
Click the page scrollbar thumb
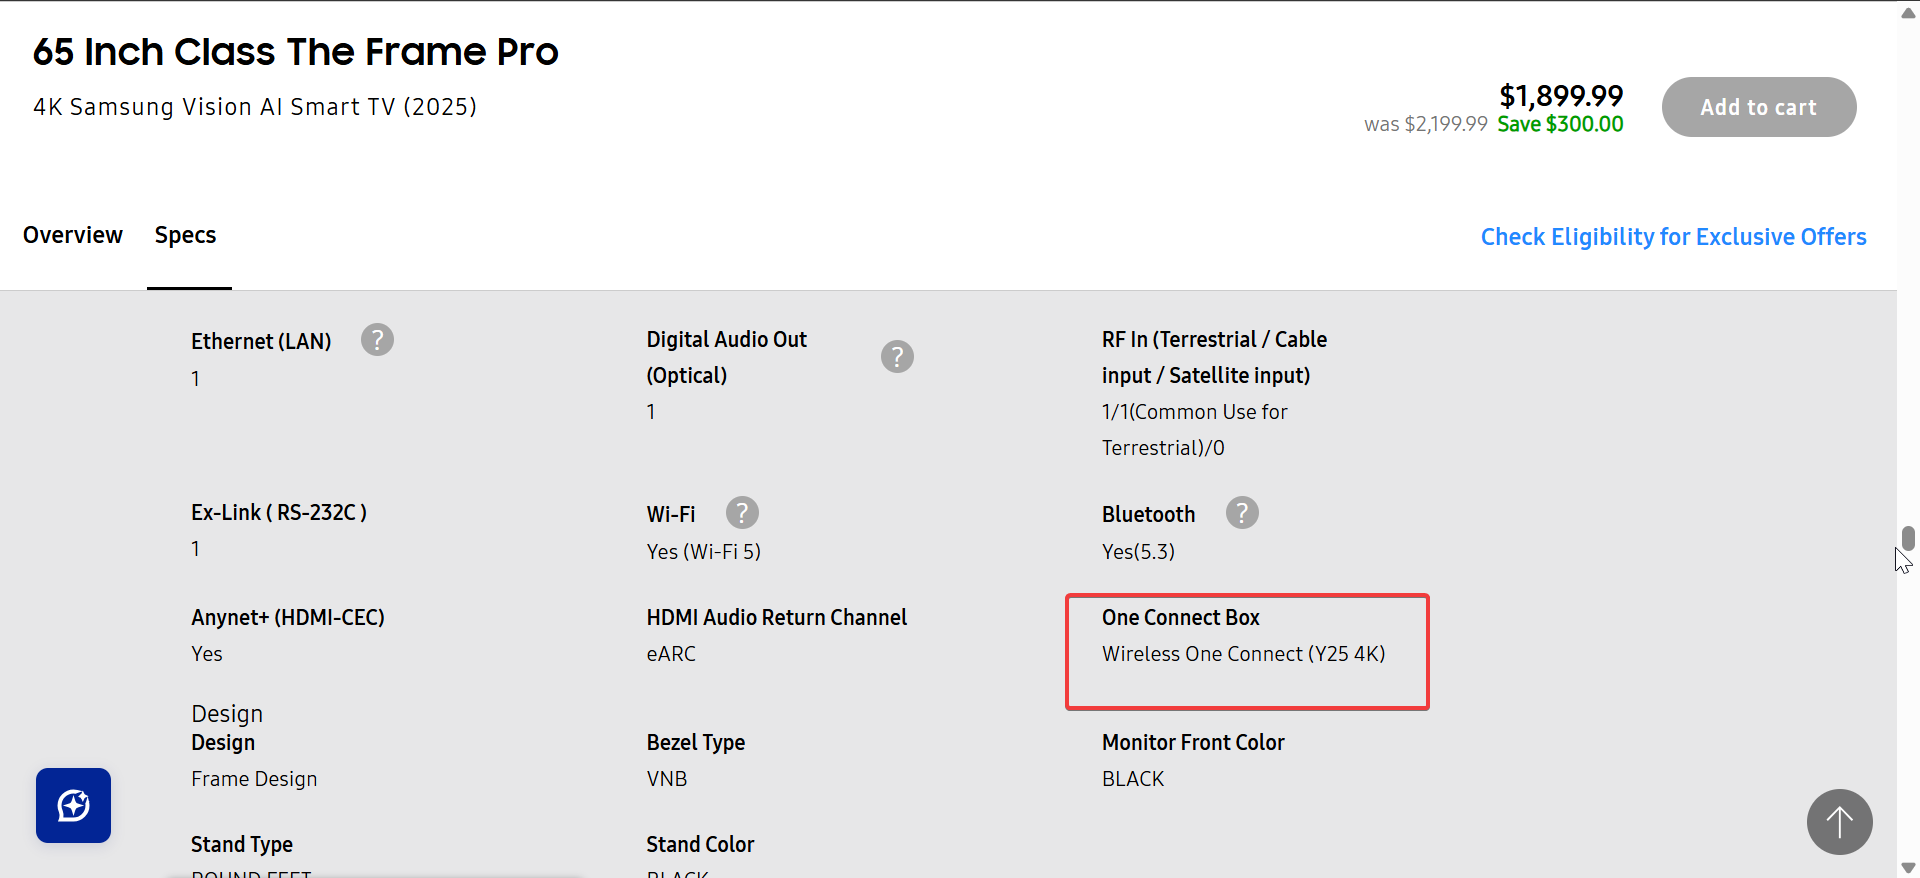(x=1908, y=538)
